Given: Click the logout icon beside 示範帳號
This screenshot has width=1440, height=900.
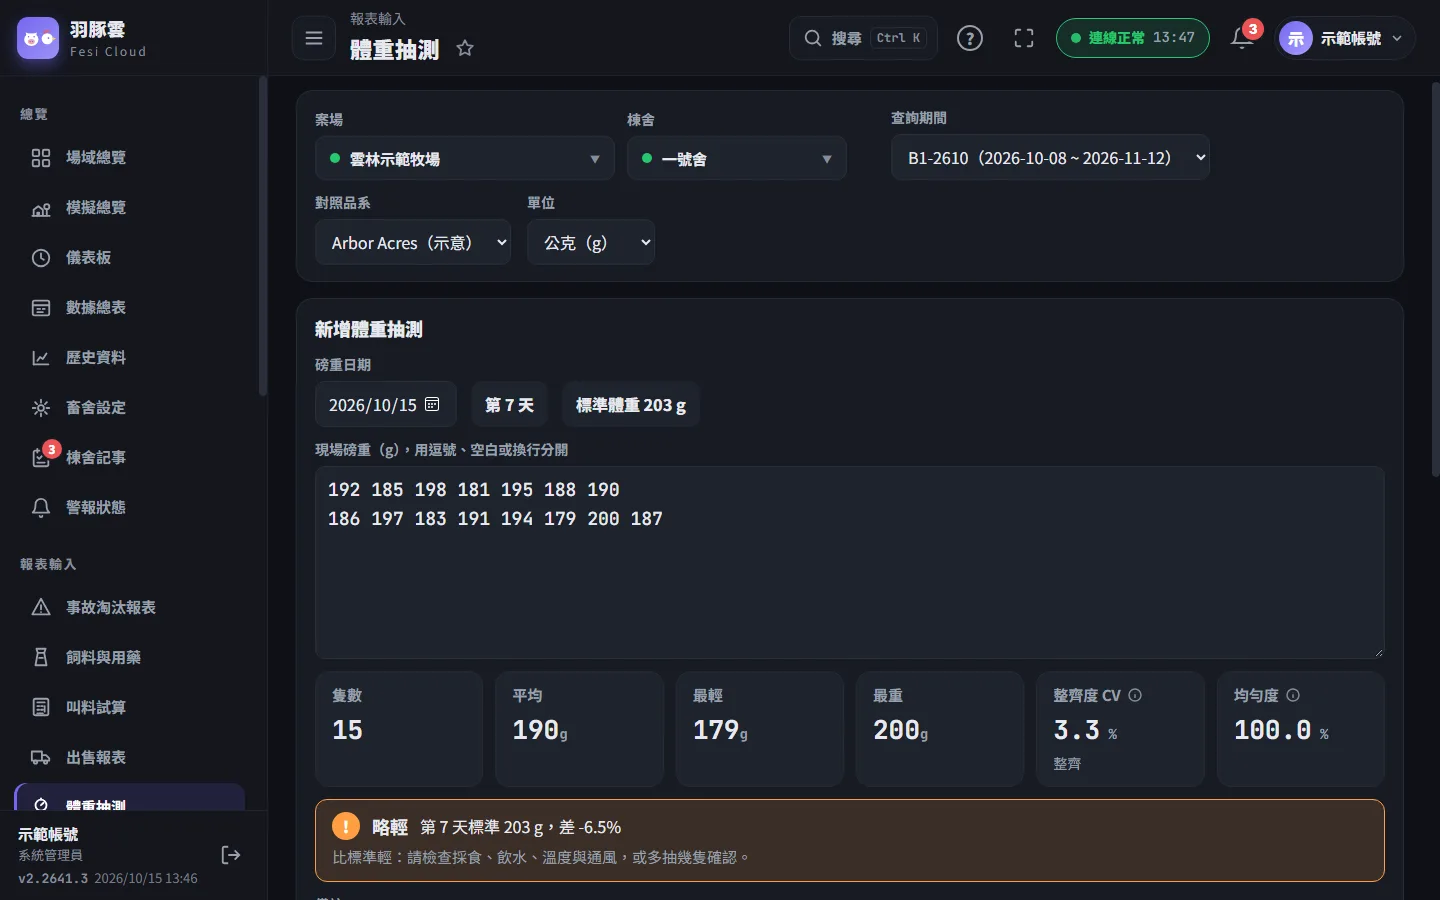Looking at the screenshot, I should (231, 854).
